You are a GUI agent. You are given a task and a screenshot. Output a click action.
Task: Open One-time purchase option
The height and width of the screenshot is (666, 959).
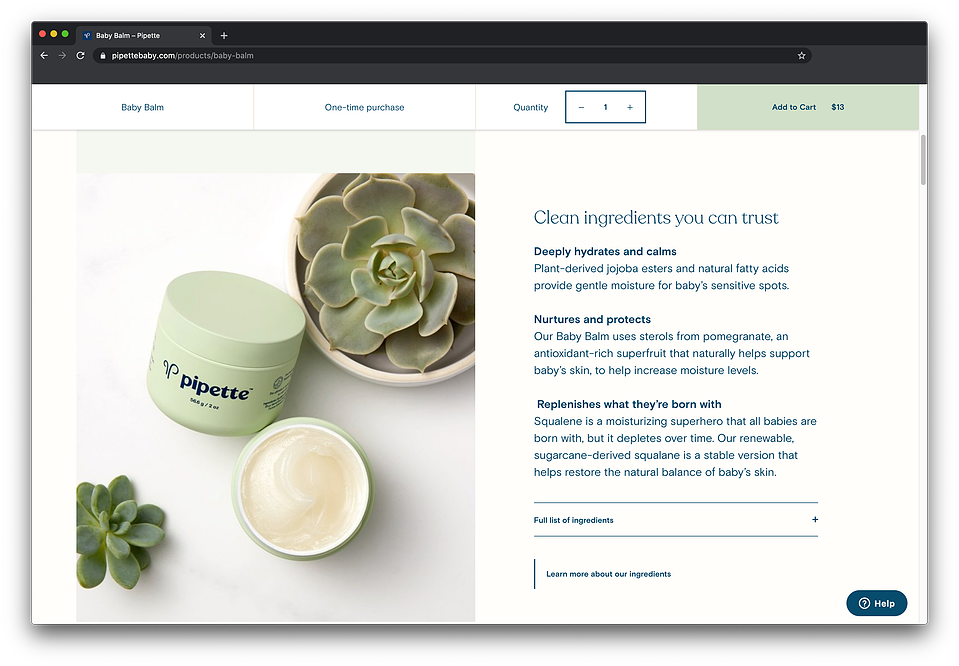coord(365,107)
